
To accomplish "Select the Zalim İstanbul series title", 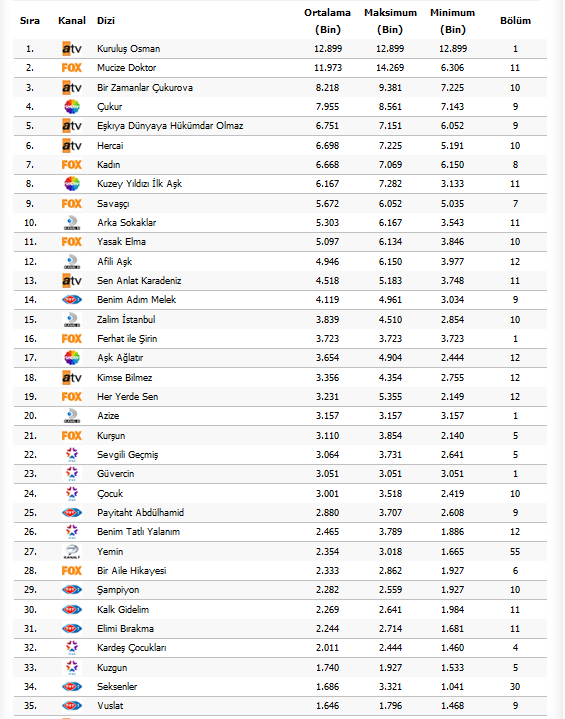I will [126, 320].
